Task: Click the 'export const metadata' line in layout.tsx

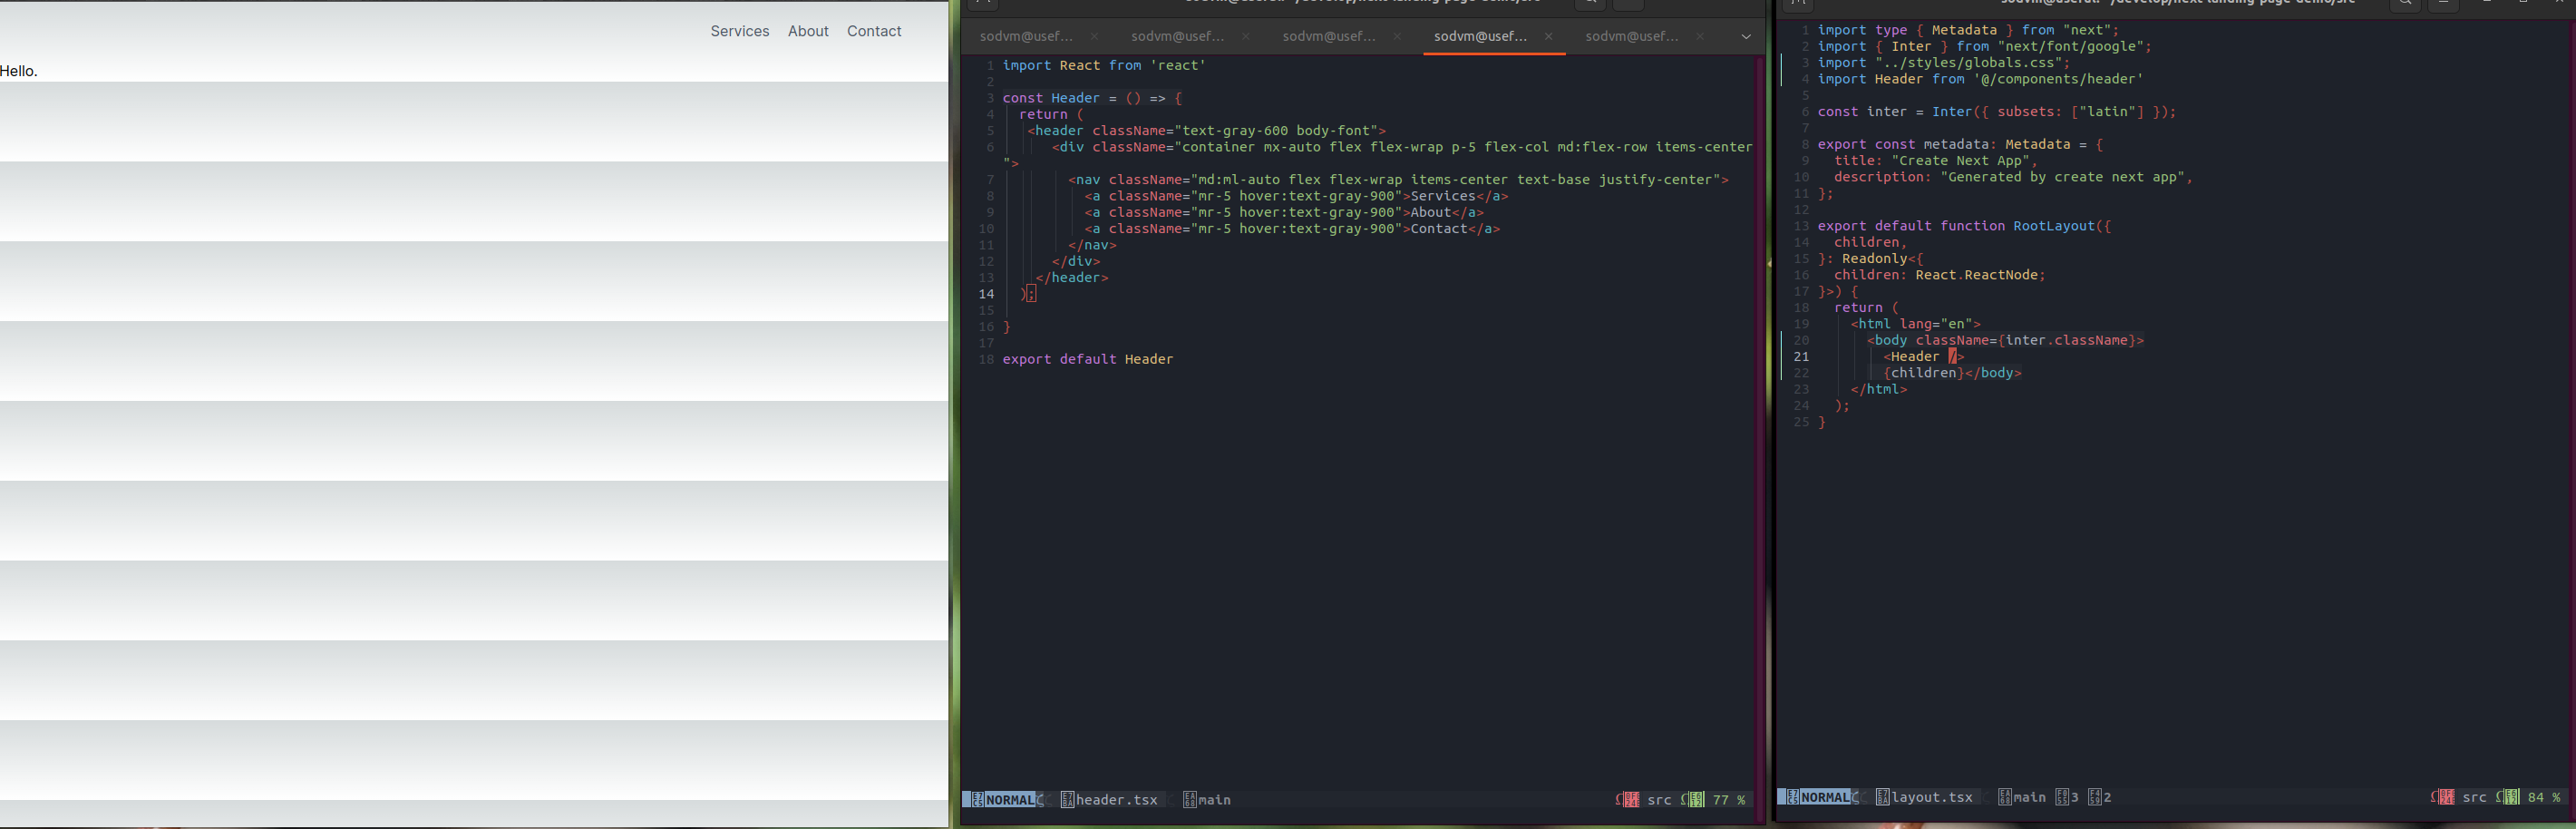Action: (1960, 144)
